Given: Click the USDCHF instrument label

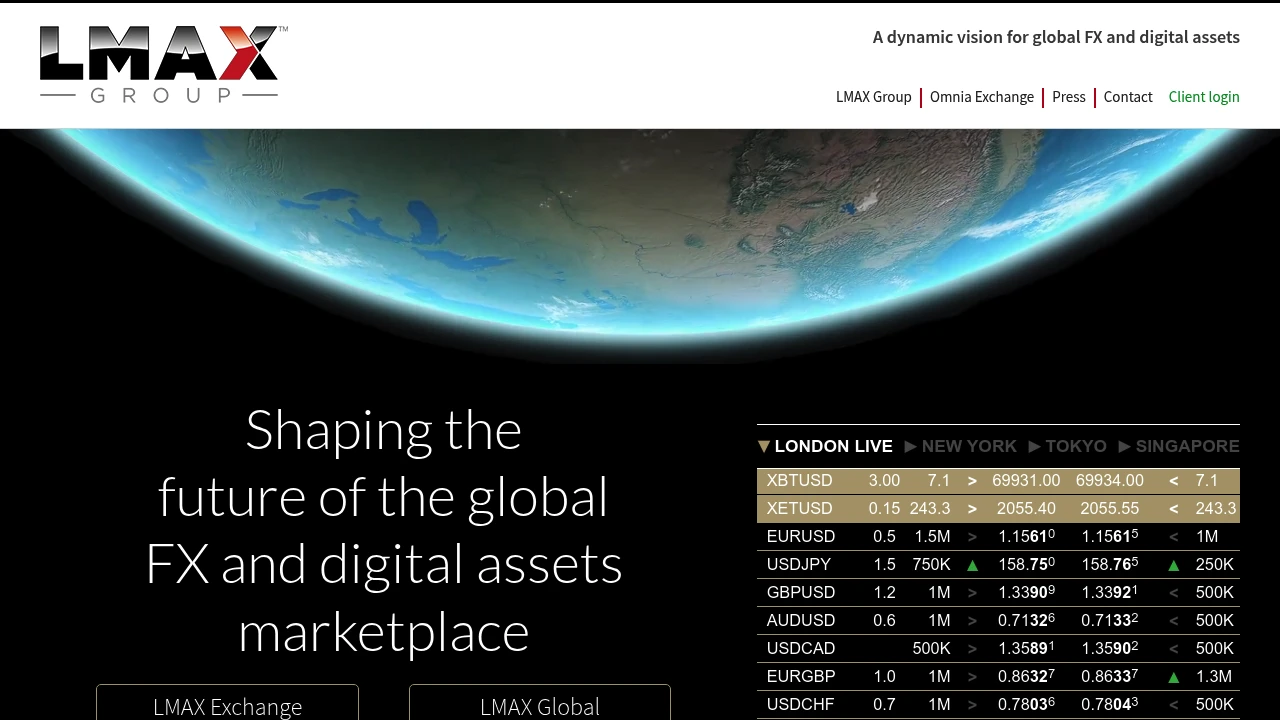Looking at the screenshot, I should point(800,705).
